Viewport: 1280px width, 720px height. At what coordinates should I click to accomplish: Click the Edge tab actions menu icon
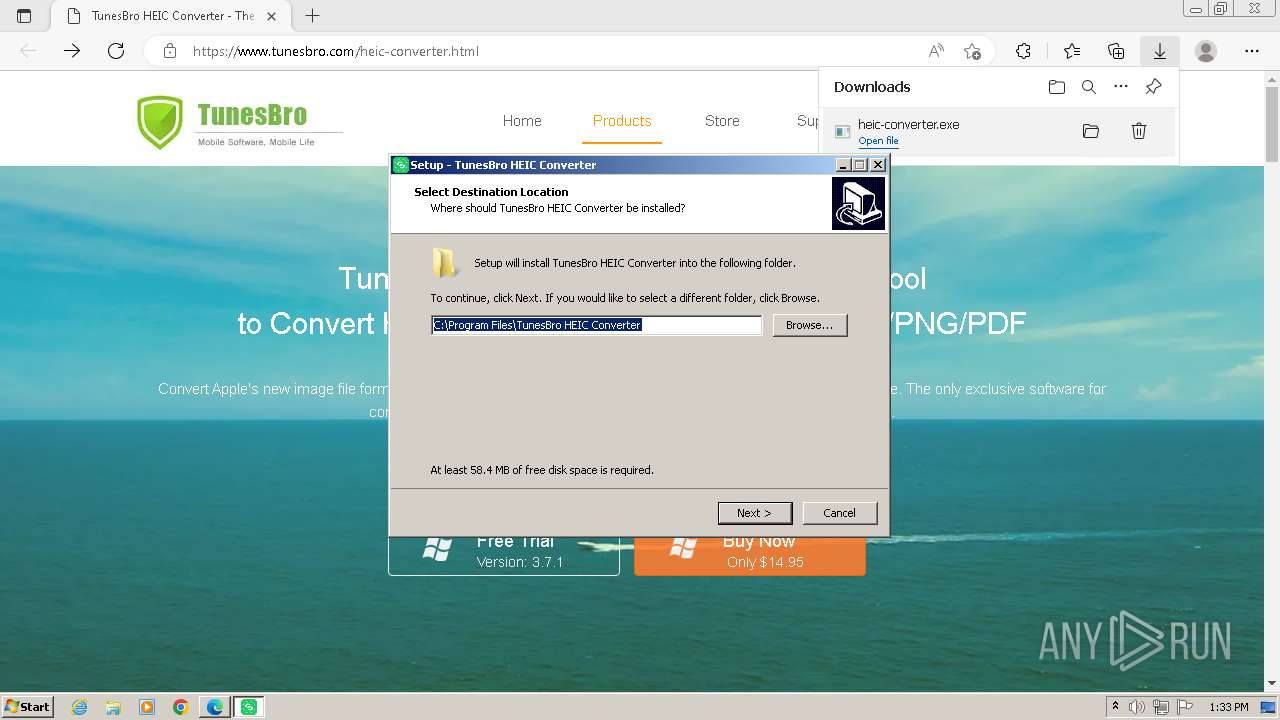click(24, 16)
